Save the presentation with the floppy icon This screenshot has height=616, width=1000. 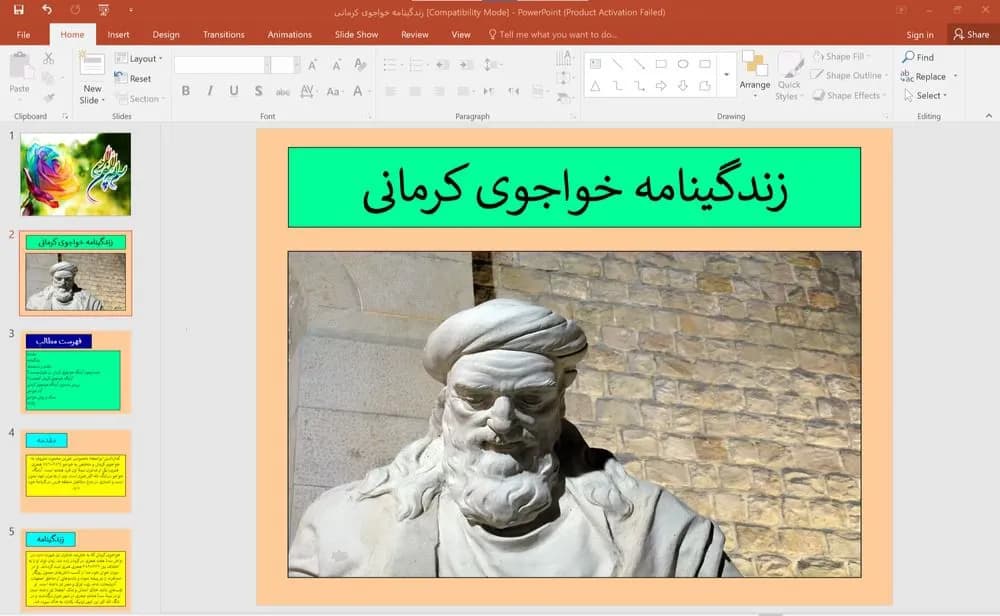18,10
